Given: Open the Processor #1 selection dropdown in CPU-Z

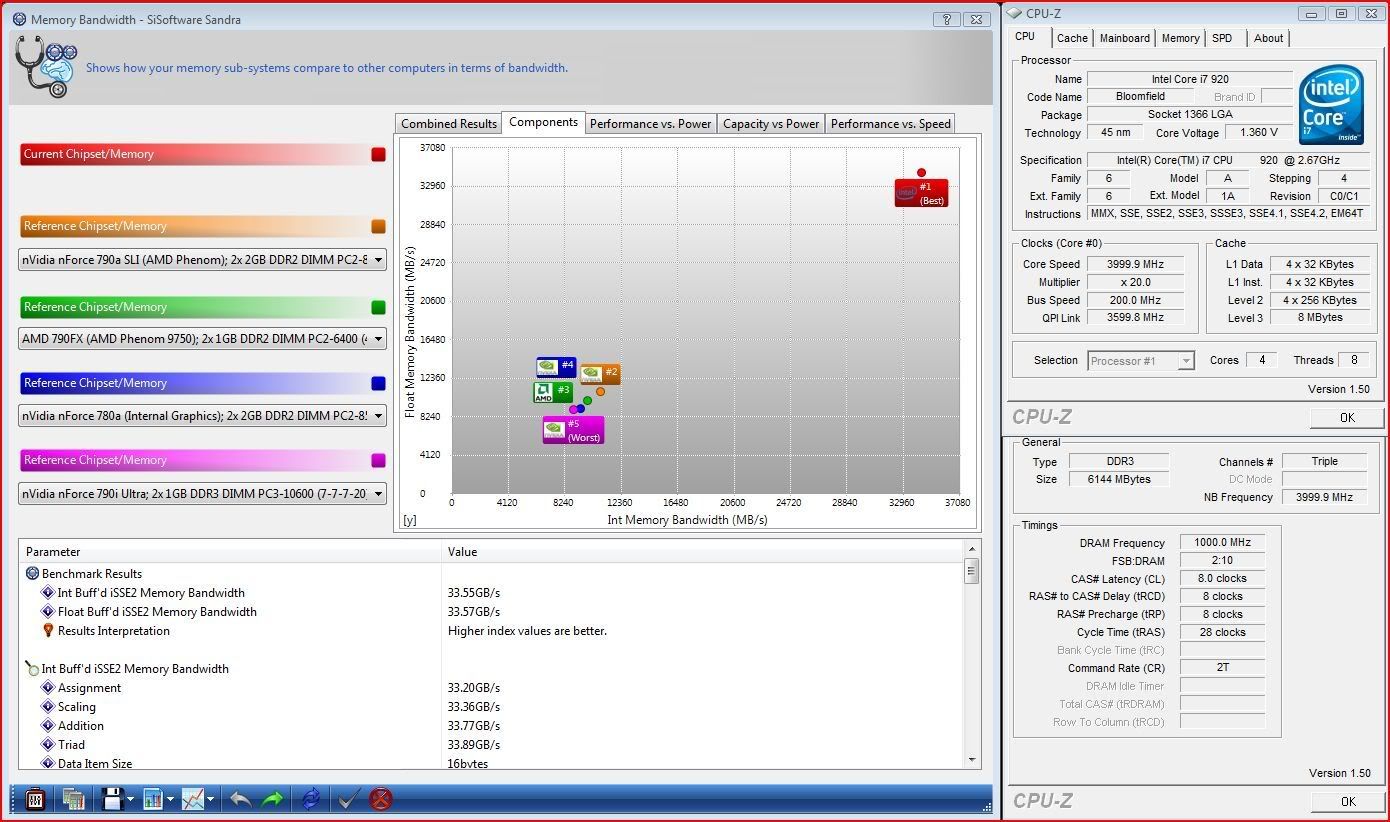Looking at the screenshot, I should click(1141, 361).
